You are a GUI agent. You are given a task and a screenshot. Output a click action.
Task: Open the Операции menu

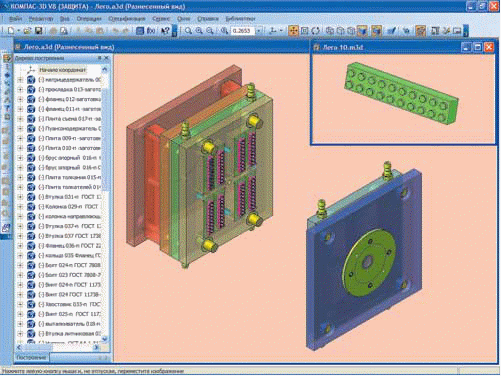point(89,19)
